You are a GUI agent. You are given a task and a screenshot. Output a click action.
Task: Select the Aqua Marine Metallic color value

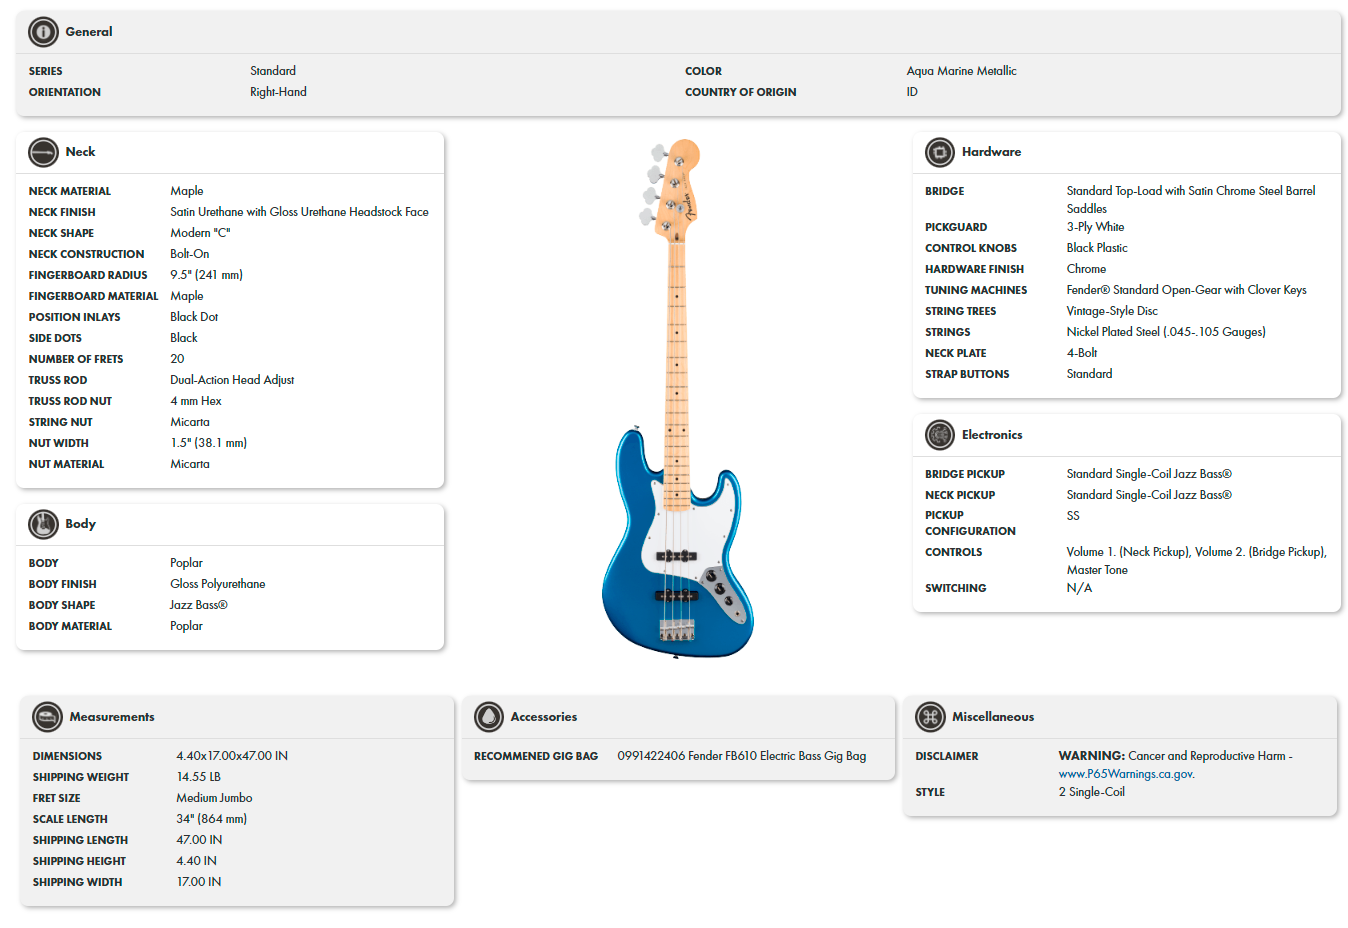(960, 71)
